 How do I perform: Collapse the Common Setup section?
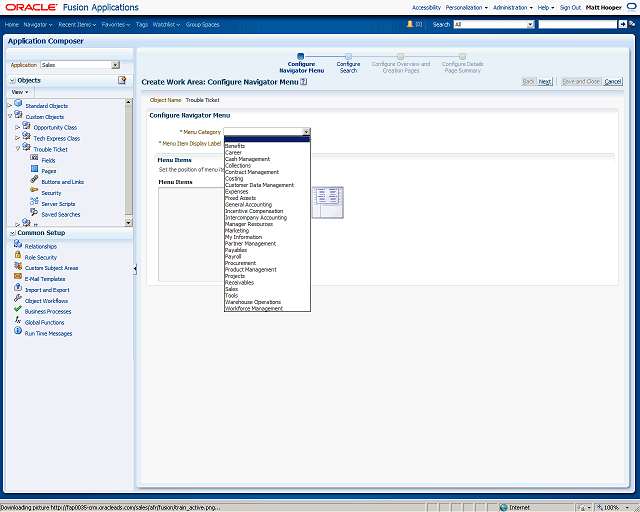tap(13, 233)
